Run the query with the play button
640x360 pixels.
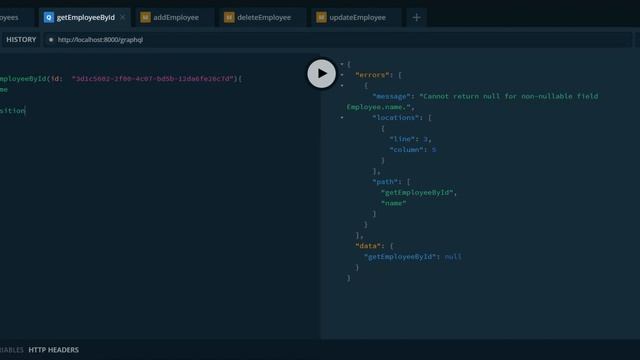(322, 74)
